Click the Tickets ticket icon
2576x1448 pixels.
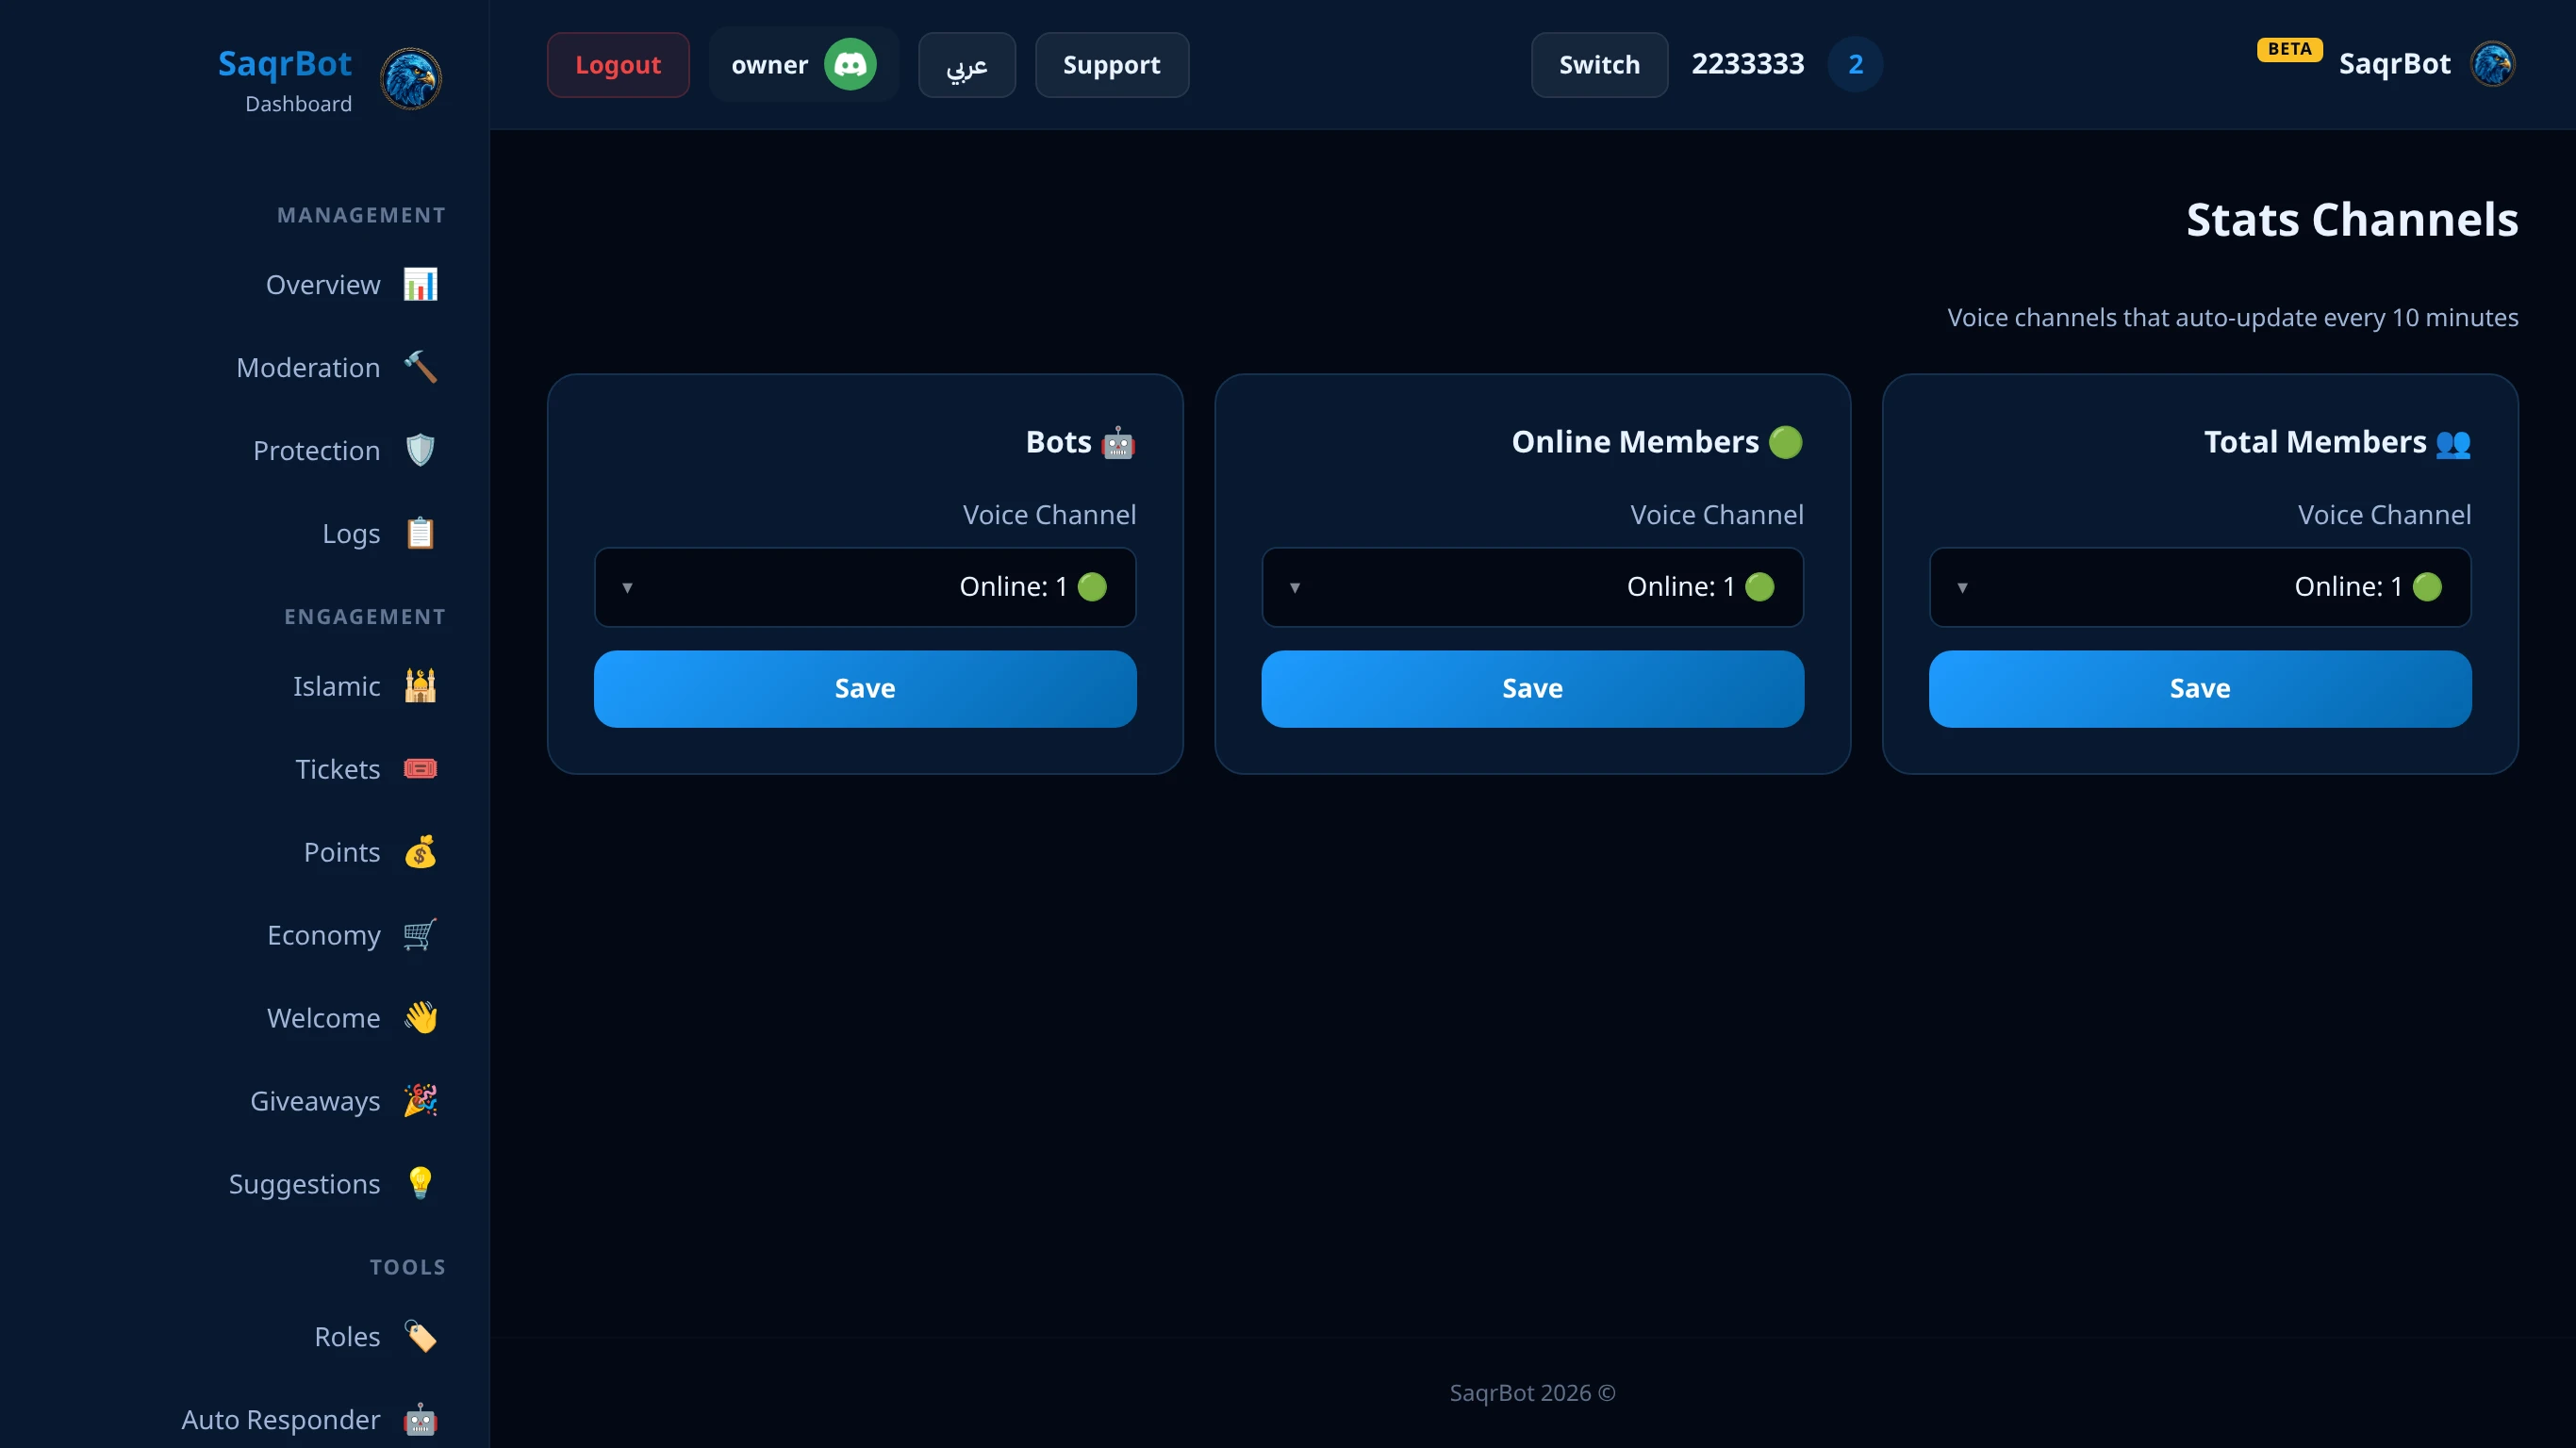coord(420,769)
